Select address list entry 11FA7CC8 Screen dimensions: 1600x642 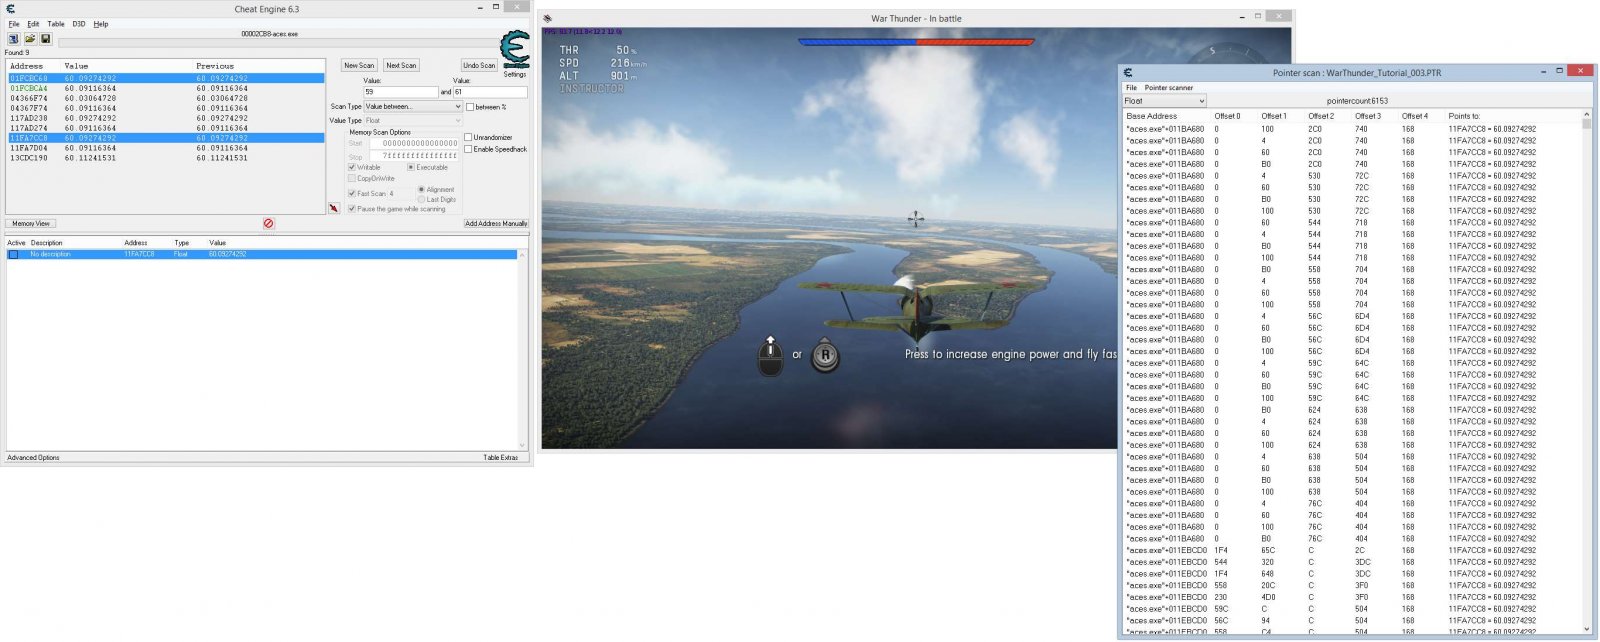click(x=262, y=254)
